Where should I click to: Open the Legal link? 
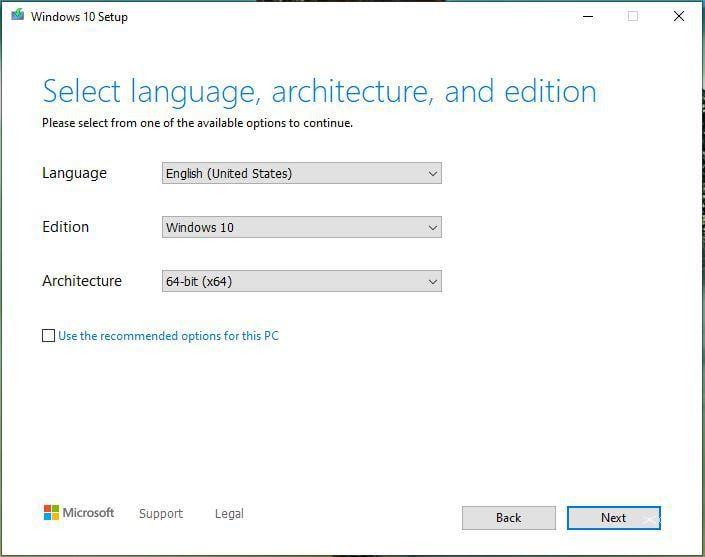click(x=229, y=514)
